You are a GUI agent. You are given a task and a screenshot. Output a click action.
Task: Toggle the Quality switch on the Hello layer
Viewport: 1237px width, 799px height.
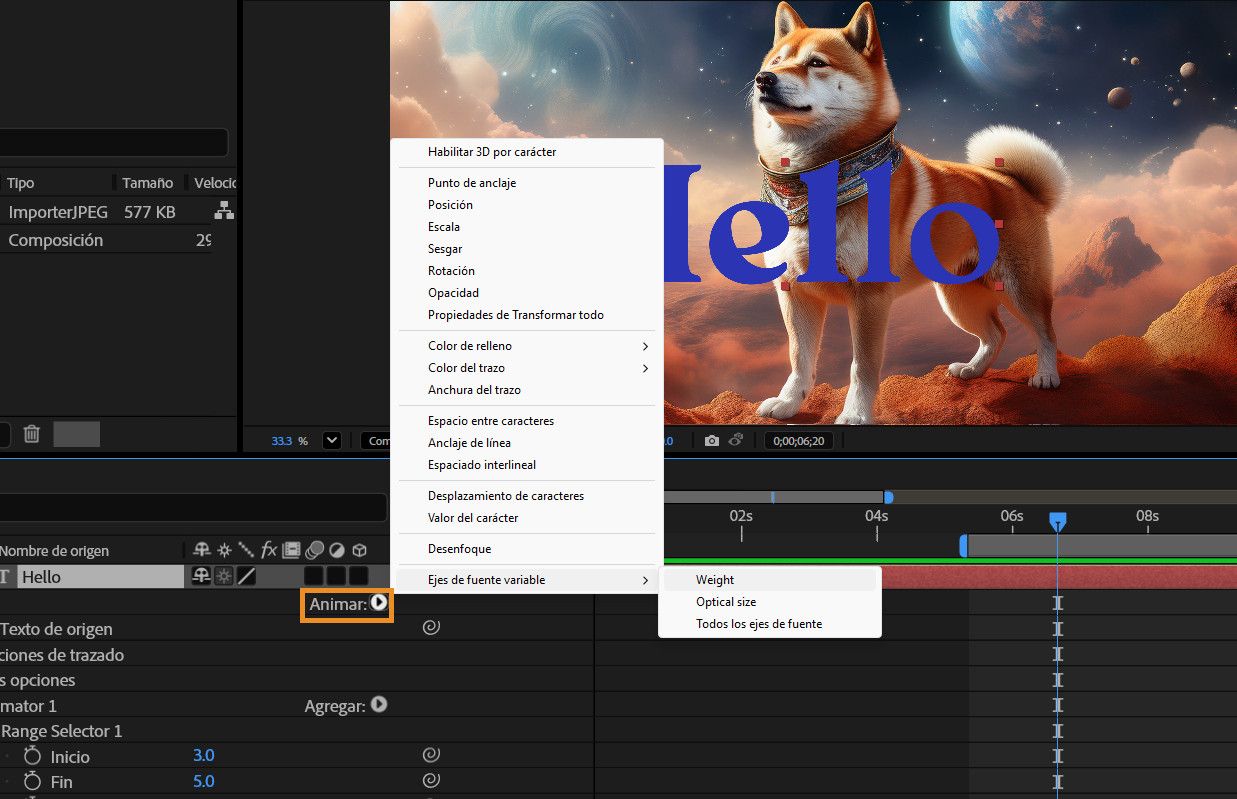pos(246,577)
